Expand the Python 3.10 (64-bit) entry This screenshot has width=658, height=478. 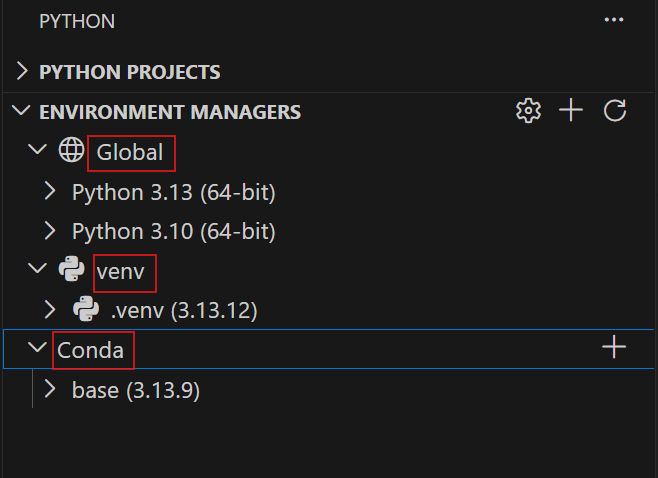(50, 231)
